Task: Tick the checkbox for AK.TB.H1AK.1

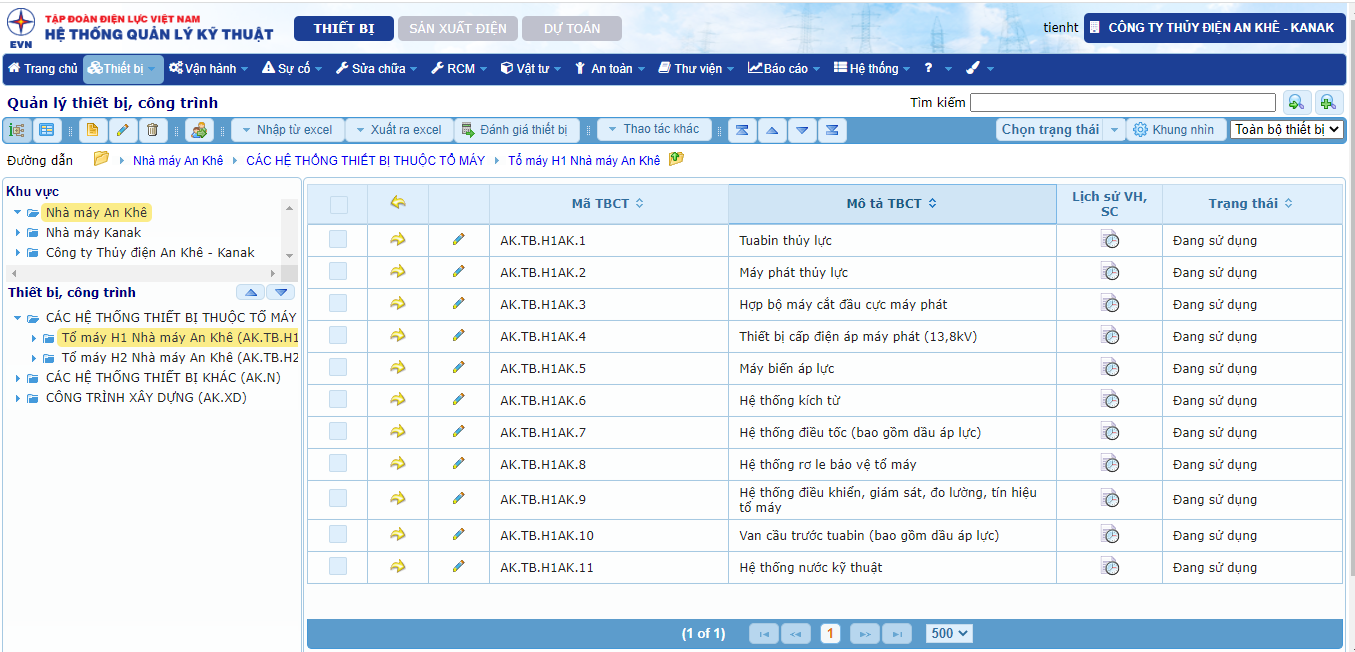Action: 338,240
